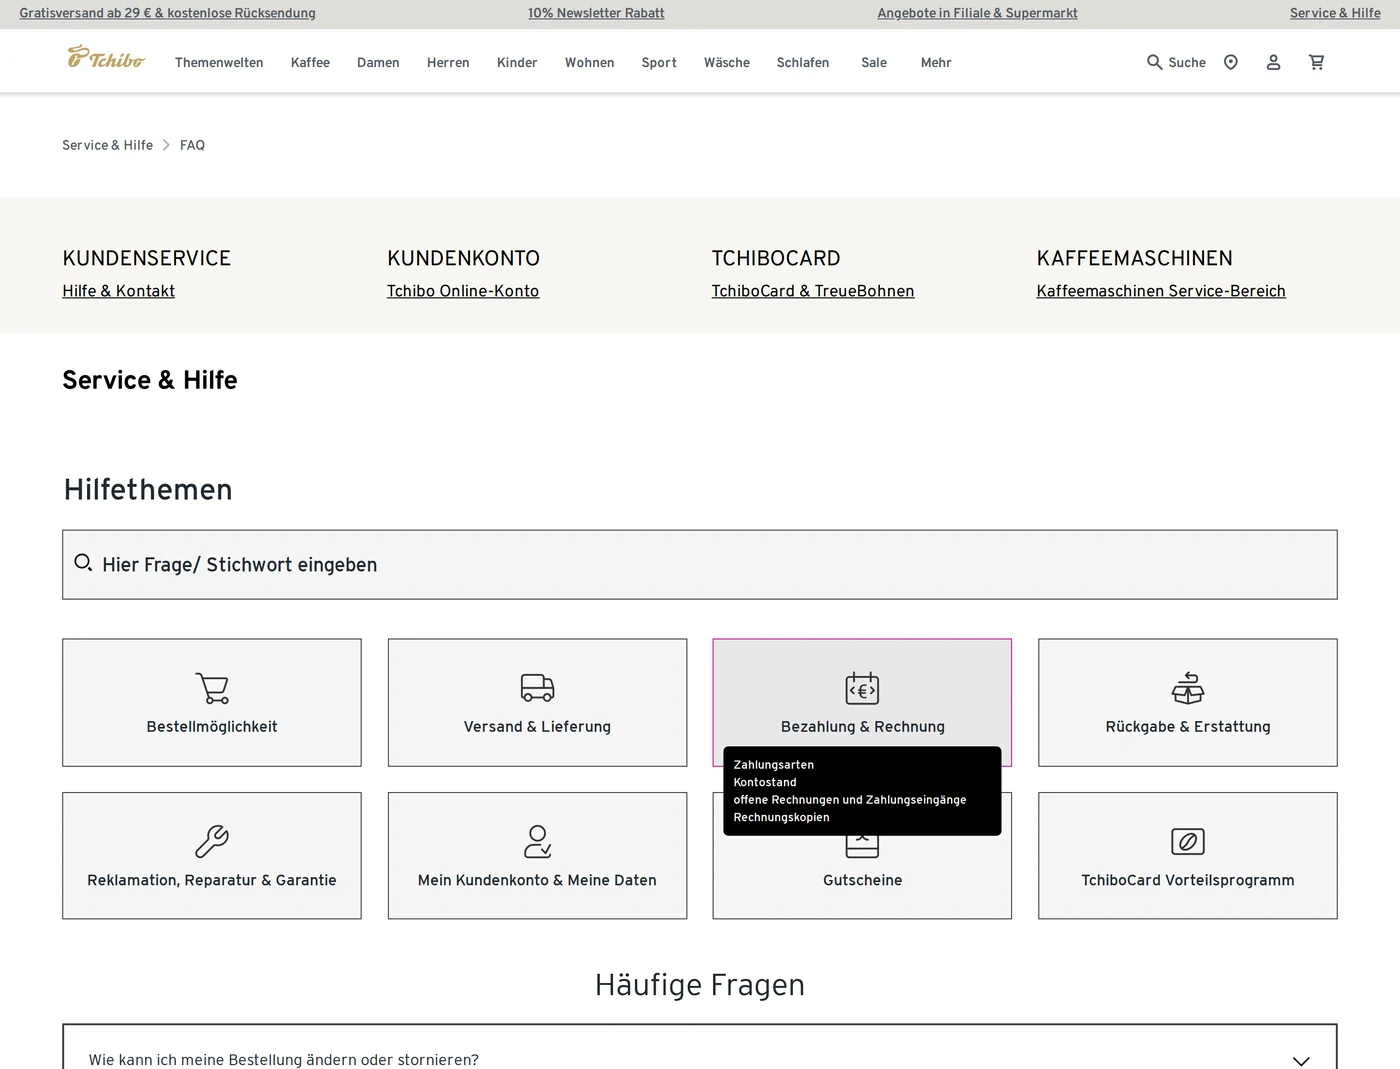The image size is (1400, 1069).
Task: Open the Kaffee menu
Action: [x=310, y=62]
